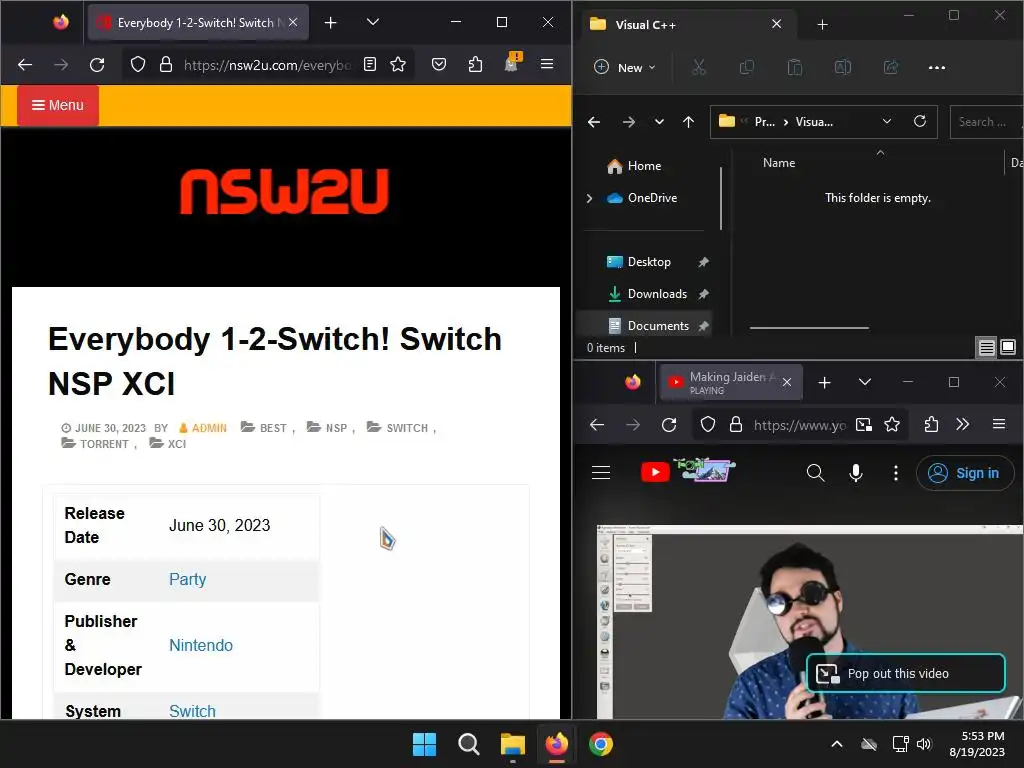Click the NSW2U site logo

pos(284,191)
